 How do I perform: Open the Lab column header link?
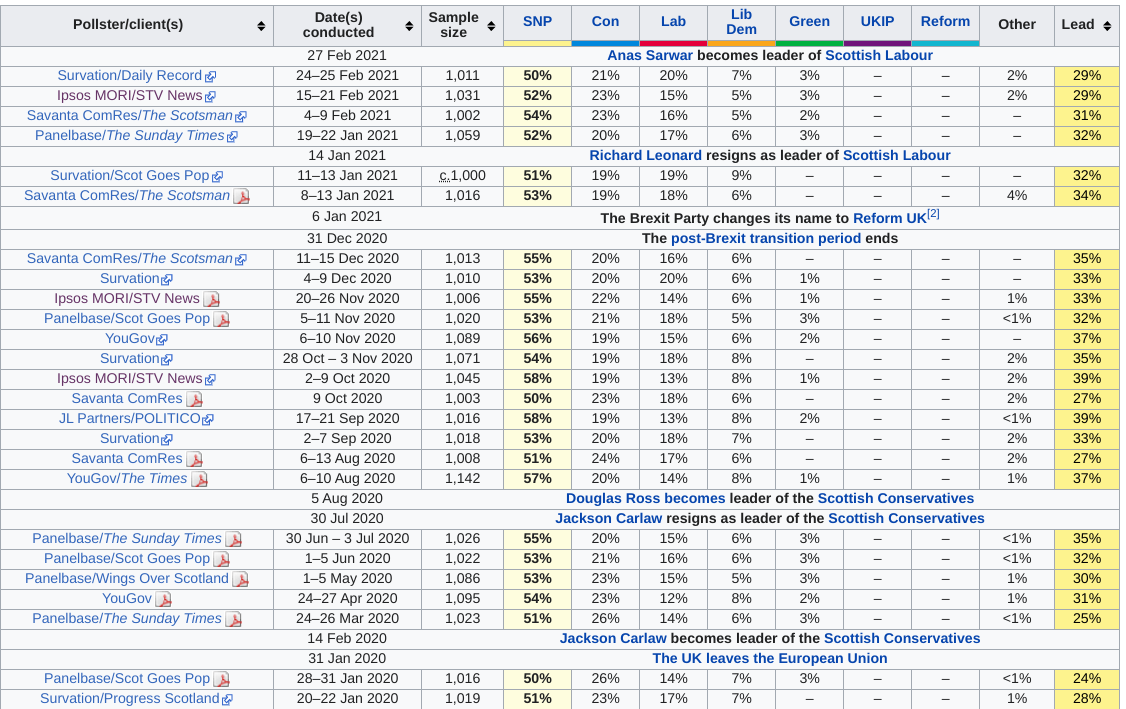coord(673,22)
